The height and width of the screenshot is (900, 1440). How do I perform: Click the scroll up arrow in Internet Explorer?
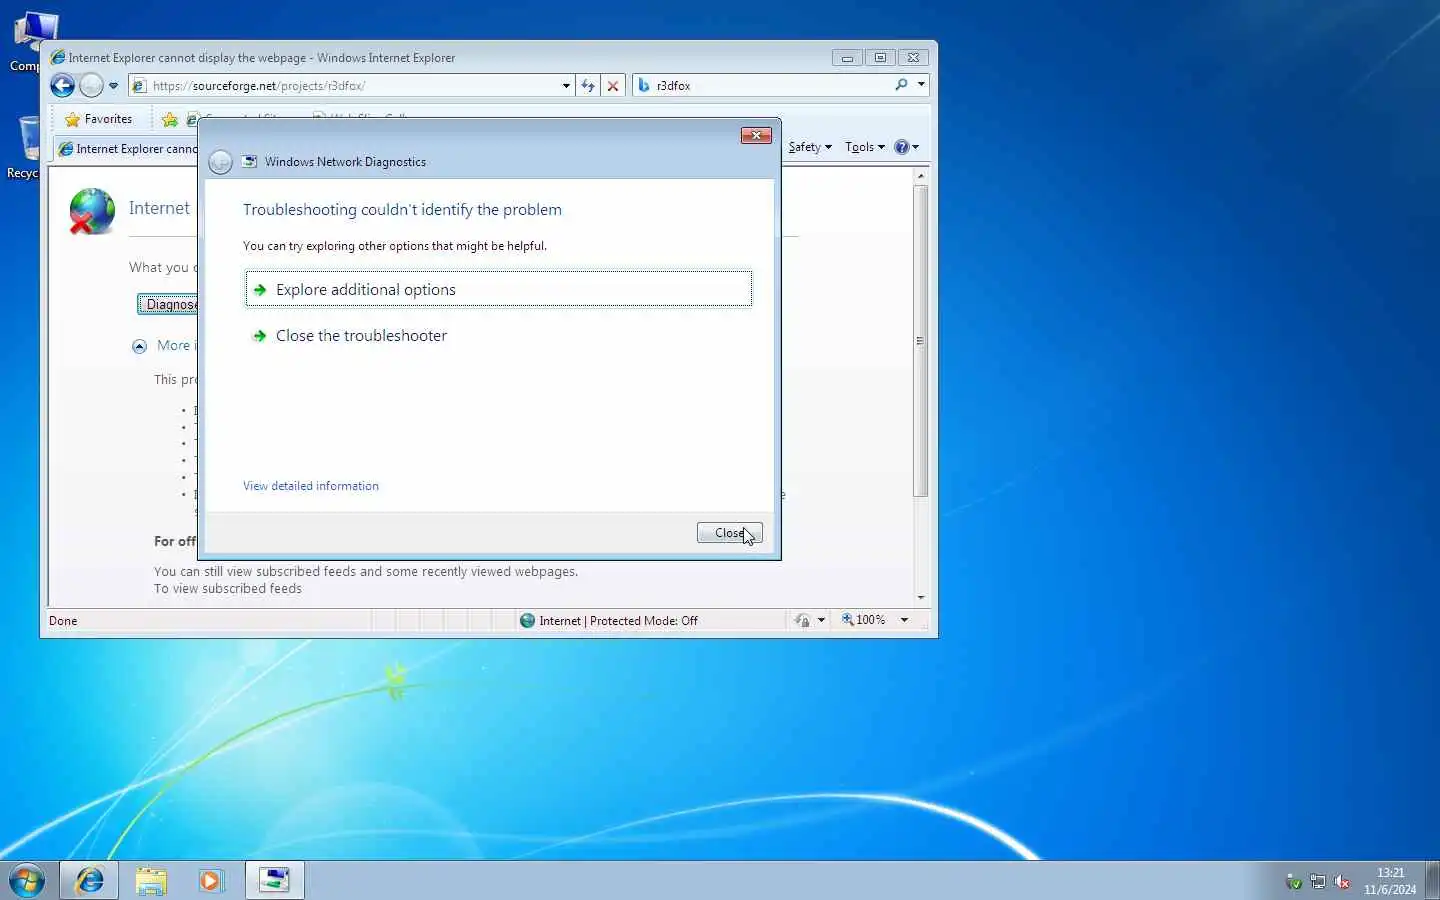[x=921, y=176]
